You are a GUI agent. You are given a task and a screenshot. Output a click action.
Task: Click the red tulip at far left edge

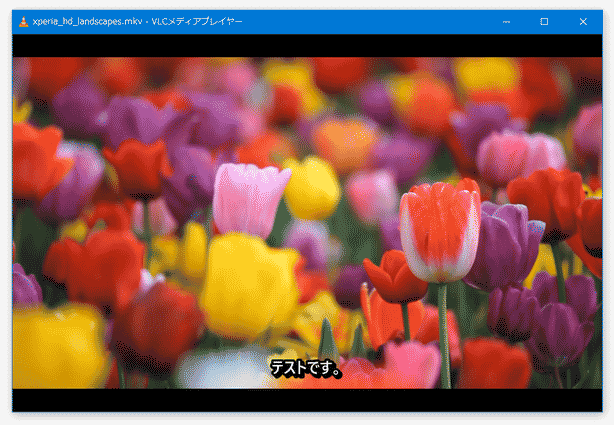pos(34,160)
